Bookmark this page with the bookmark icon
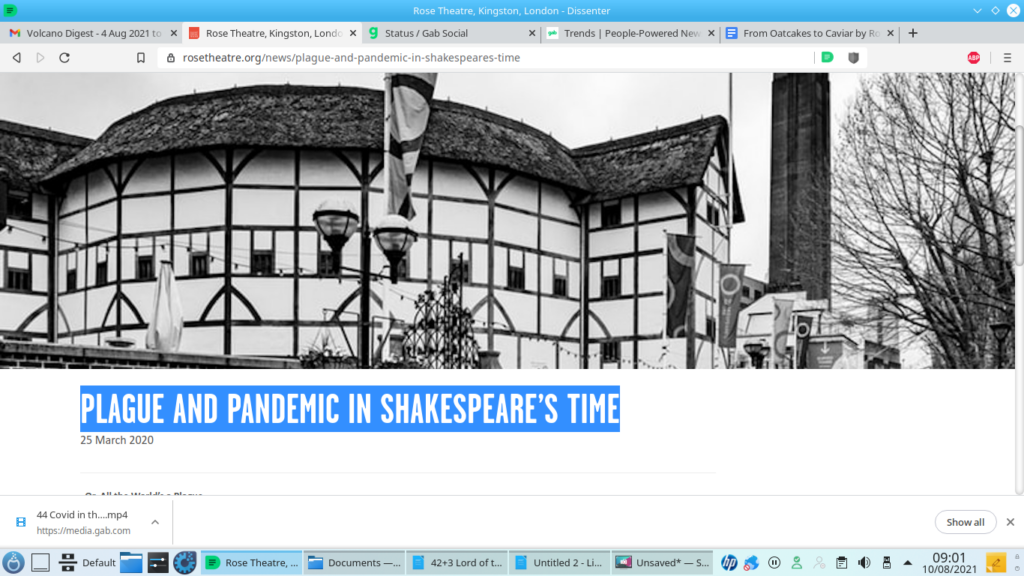This screenshot has width=1024, height=576. point(140,57)
